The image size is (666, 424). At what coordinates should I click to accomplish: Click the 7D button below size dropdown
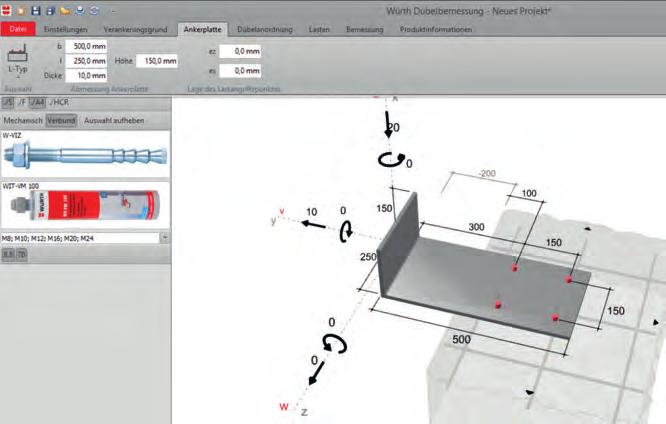tap(22, 254)
